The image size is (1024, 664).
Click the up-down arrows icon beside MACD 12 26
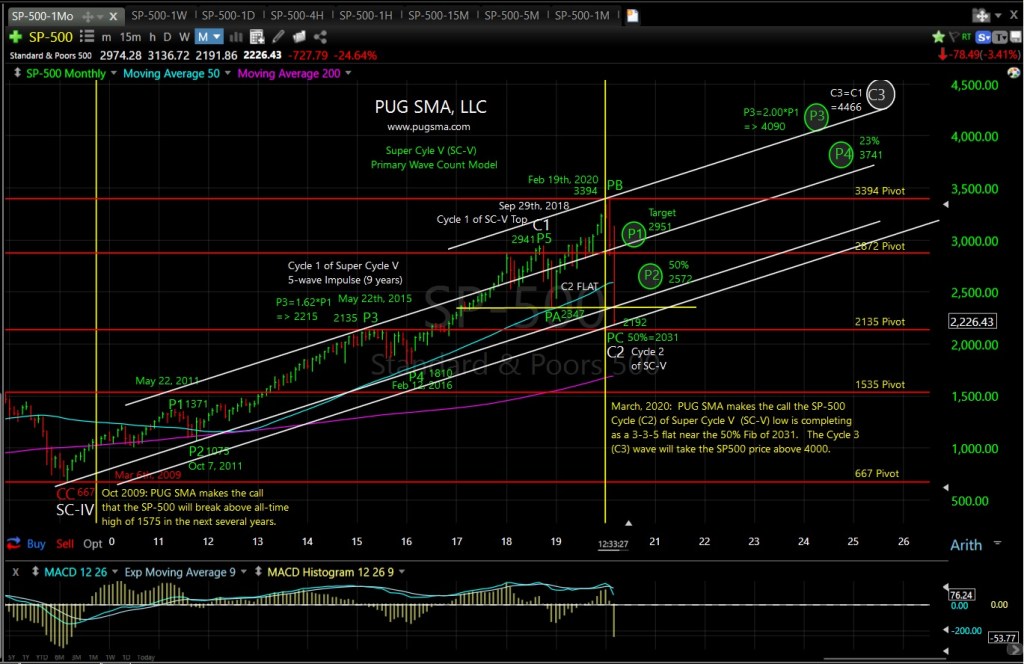(x=35, y=572)
